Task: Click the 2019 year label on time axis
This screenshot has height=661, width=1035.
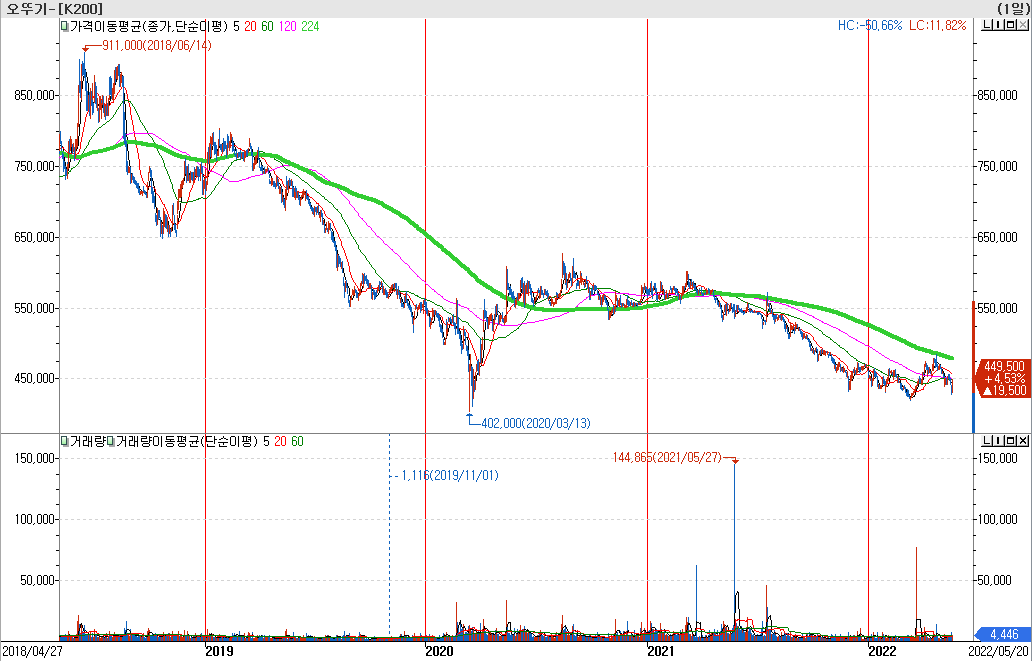Action: tap(220, 652)
